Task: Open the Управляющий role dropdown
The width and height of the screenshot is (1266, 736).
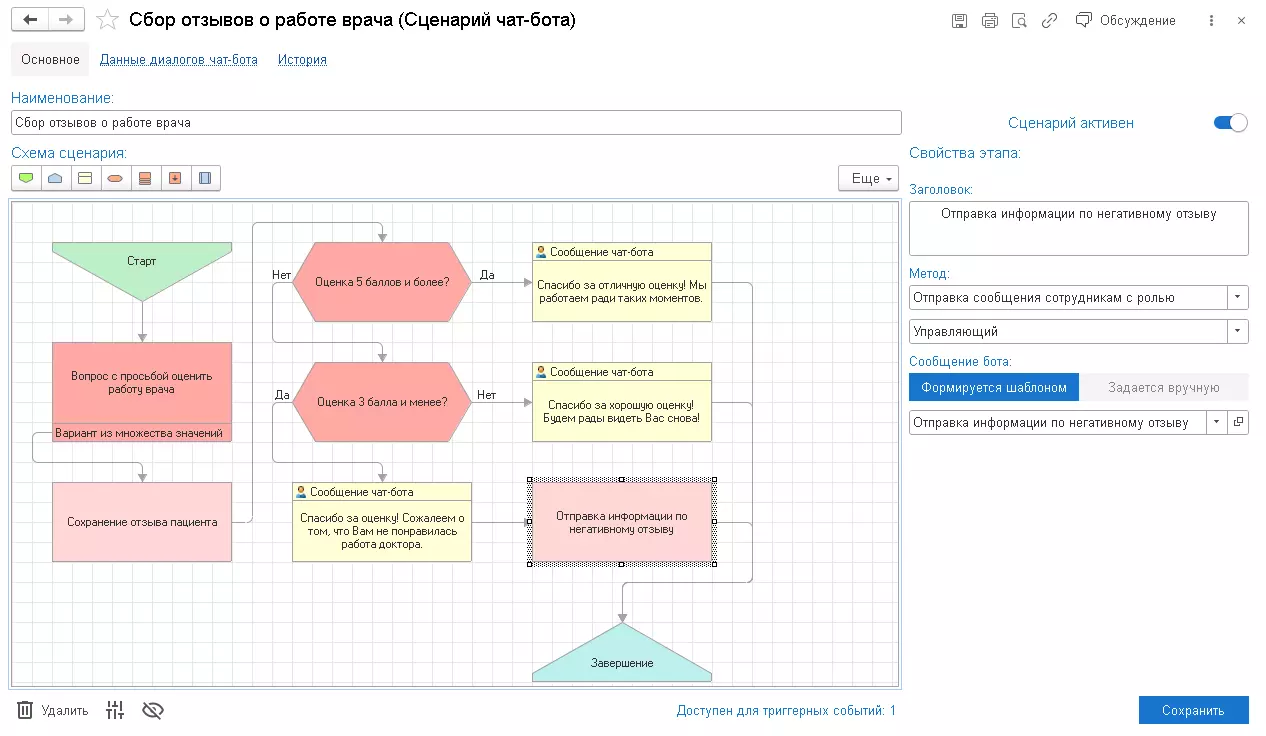Action: click(1239, 331)
